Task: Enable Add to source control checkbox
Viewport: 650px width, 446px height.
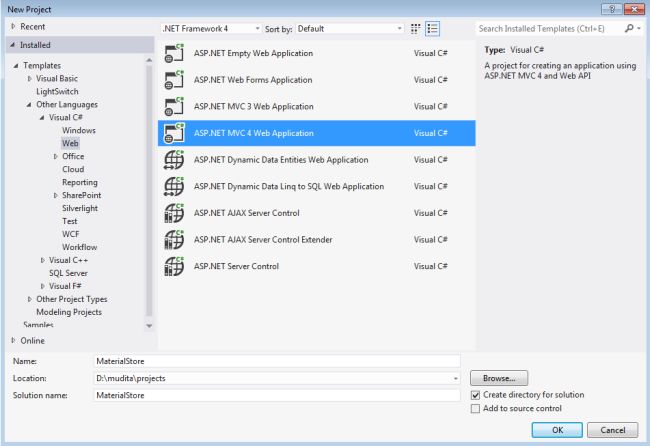Action: pyautogui.click(x=475, y=409)
